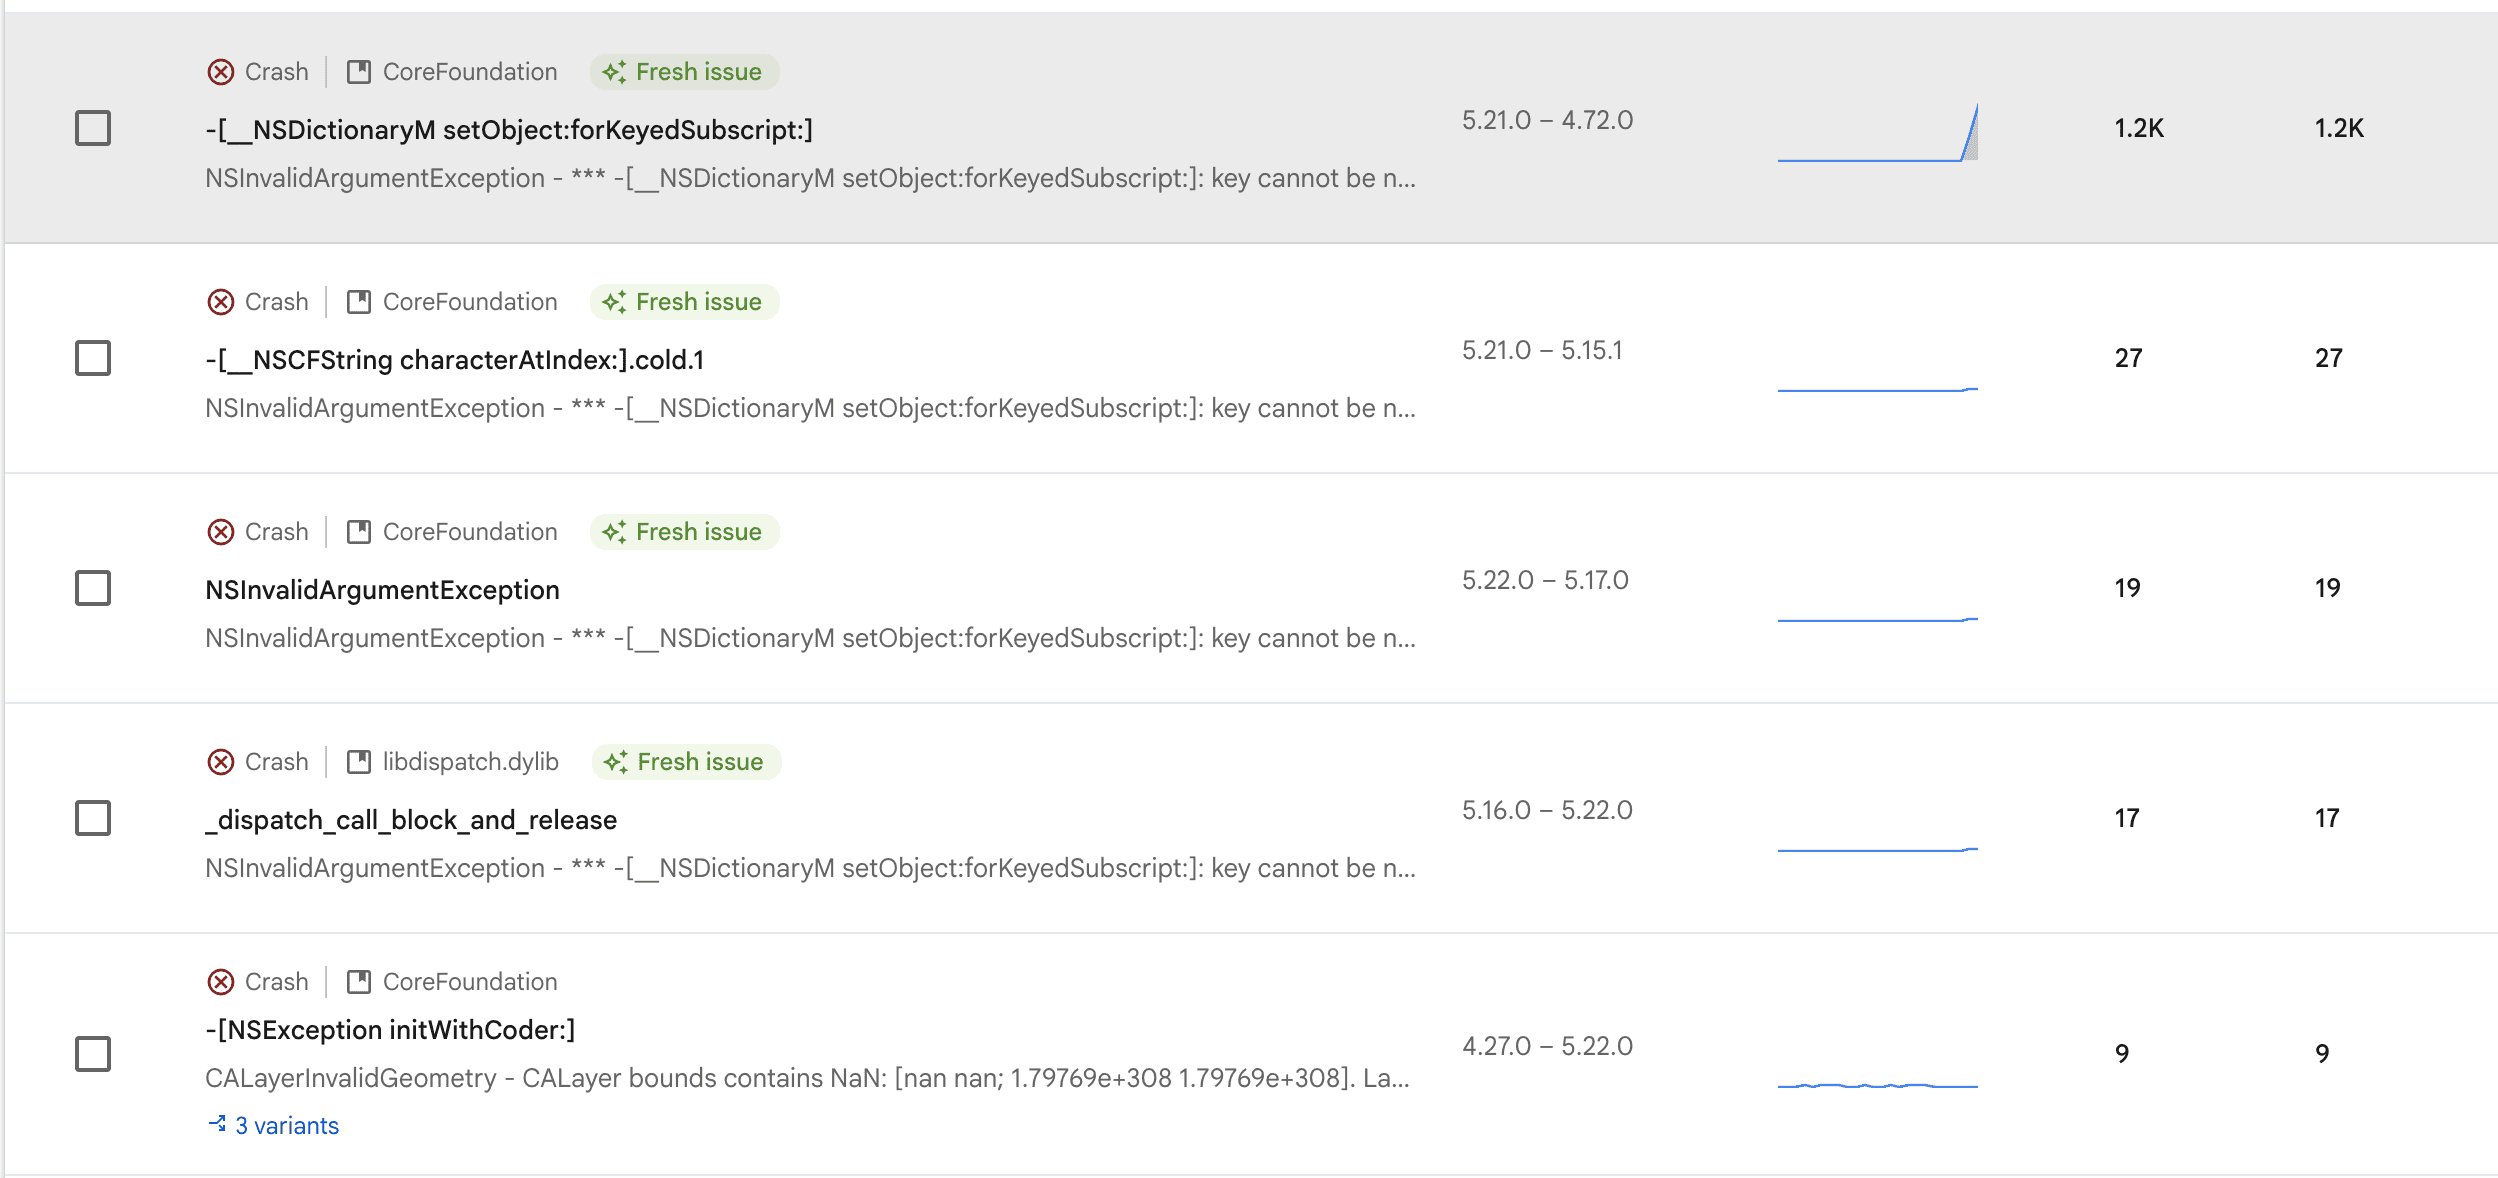
Task: Click the libdispatch.dylib label
Action: coord(471,762)
